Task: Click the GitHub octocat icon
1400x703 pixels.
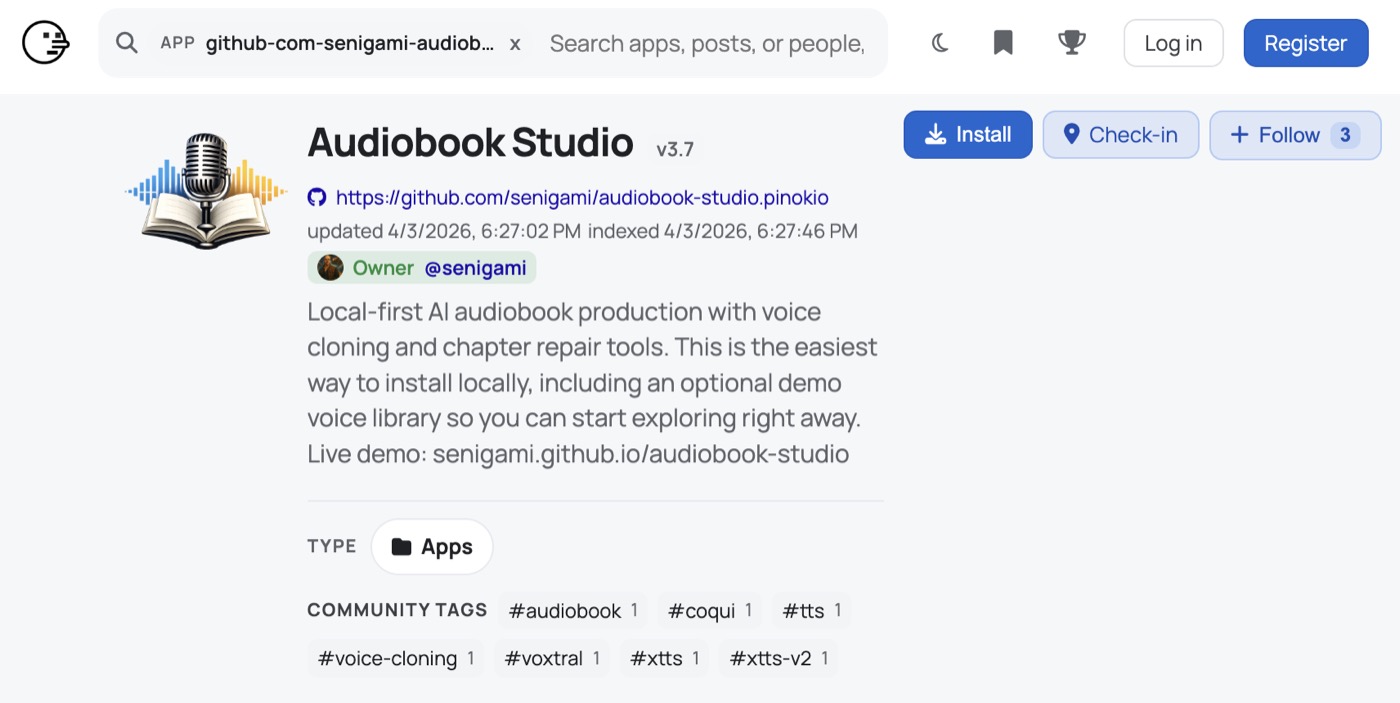Action: pos(317,197)
